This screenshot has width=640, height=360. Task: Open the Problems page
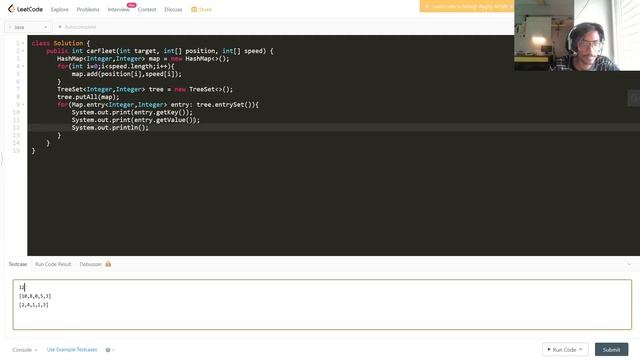click(x=88, y=9)
